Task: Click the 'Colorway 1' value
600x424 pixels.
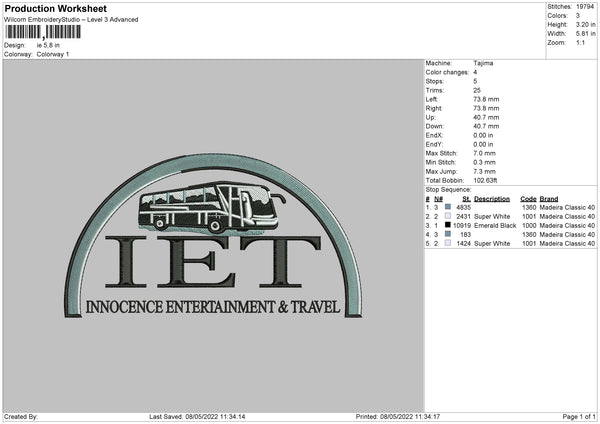Action: pyautogui.click(x=53, y=54)
